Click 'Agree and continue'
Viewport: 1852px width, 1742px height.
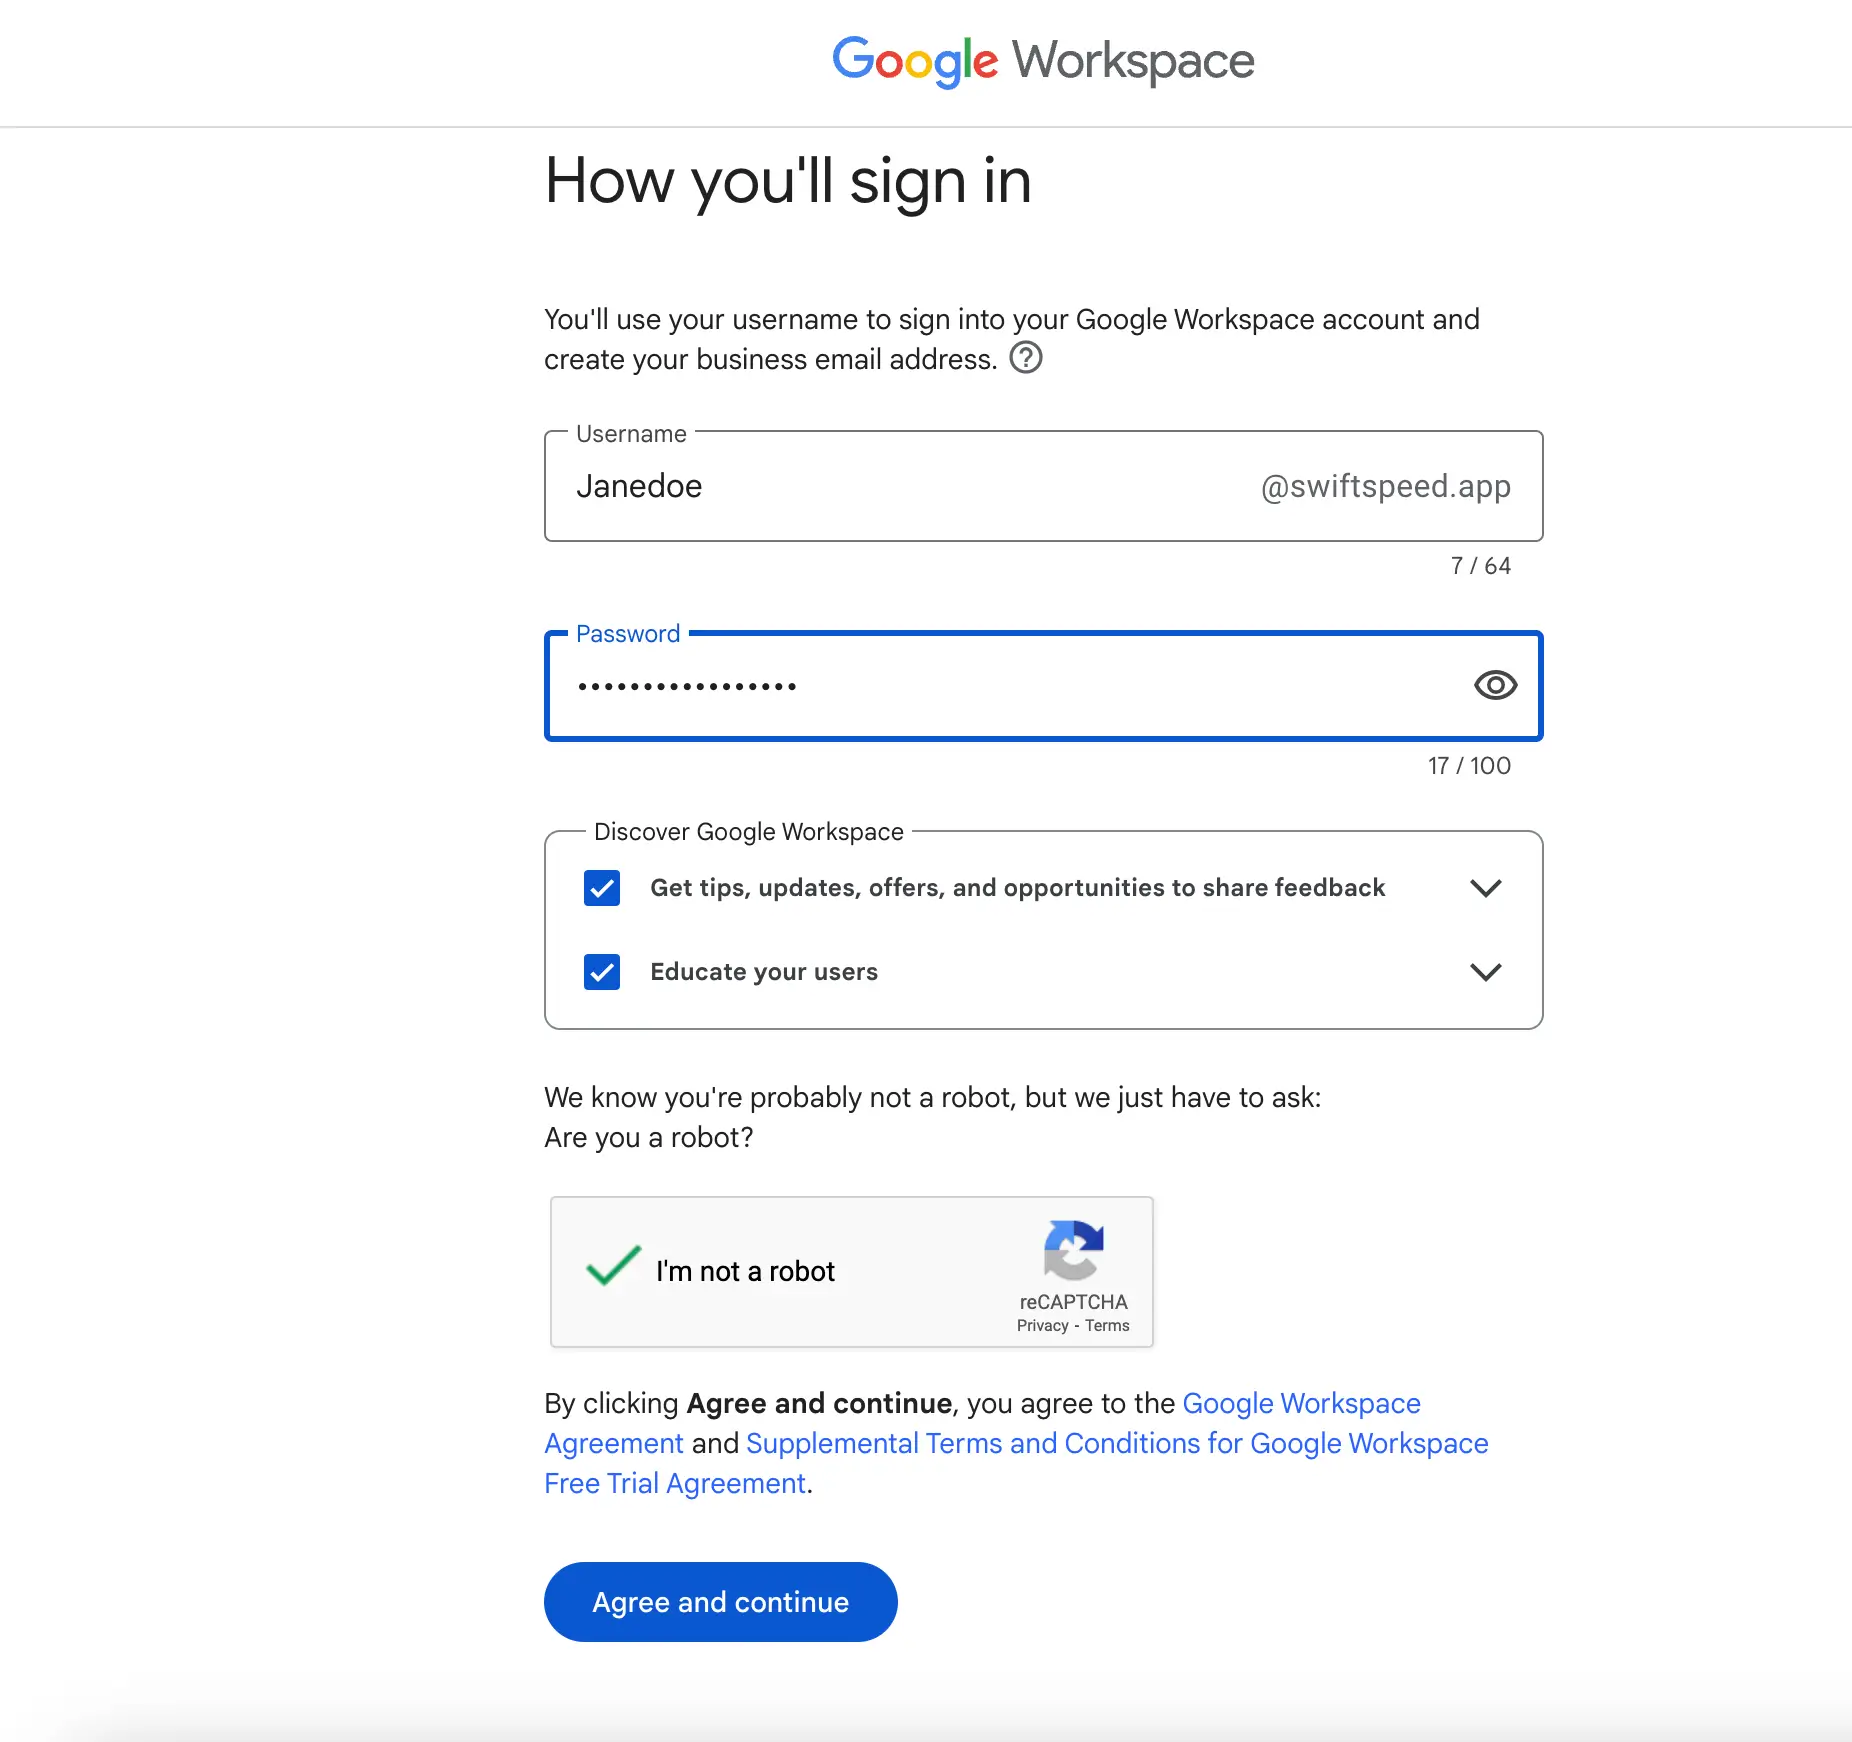(x=719, y=1601)
